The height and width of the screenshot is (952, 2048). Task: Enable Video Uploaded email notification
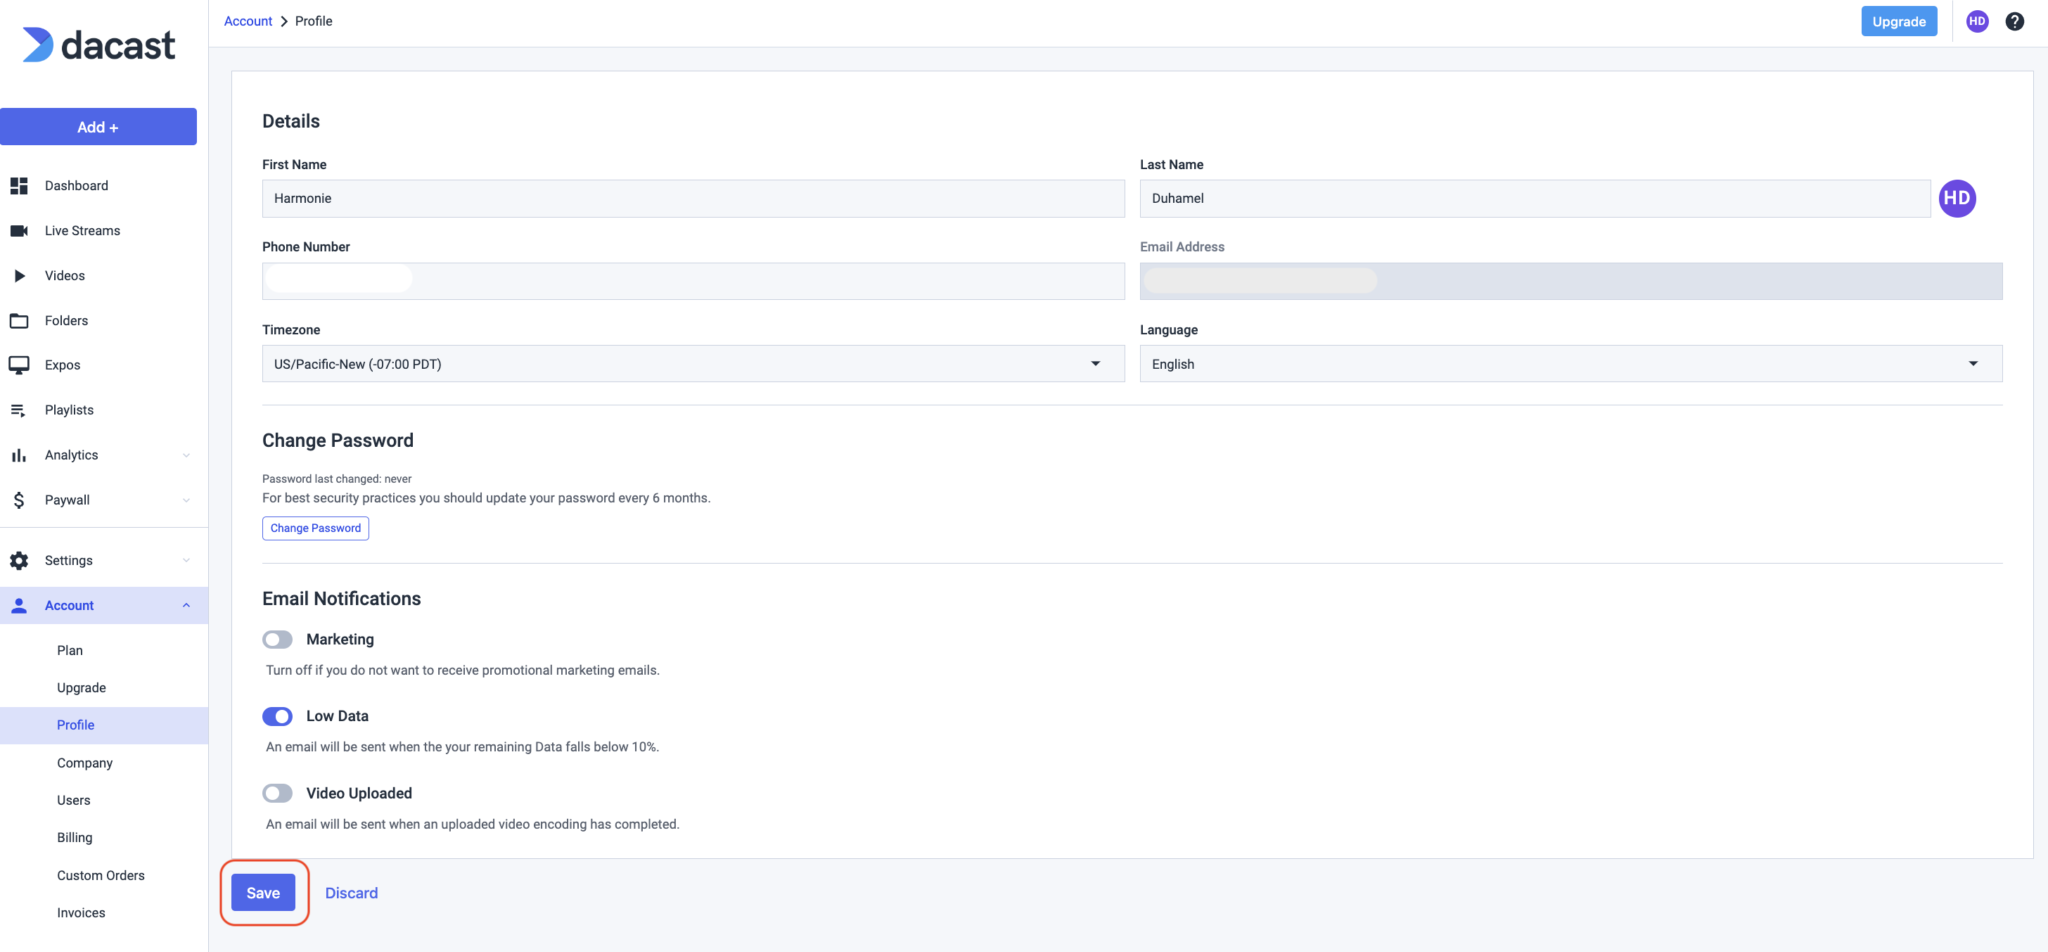(277, 793)
